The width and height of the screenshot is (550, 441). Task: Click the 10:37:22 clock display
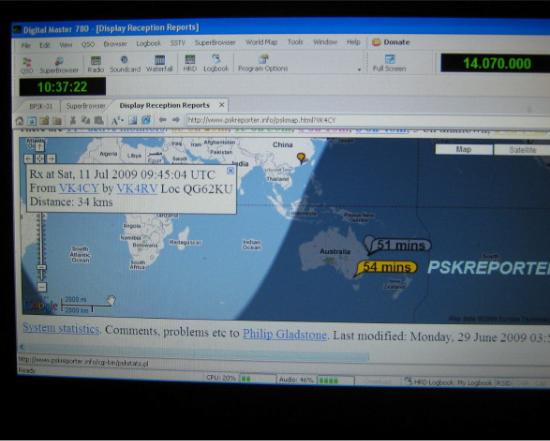(x=62, y=87)
